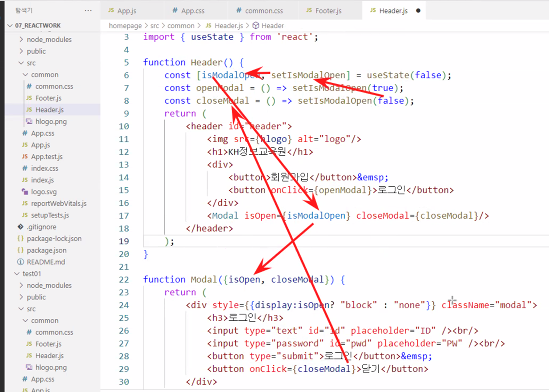Switch to the common.css editor tab
Screen dimensions: 549x392
tap(263, 10)
